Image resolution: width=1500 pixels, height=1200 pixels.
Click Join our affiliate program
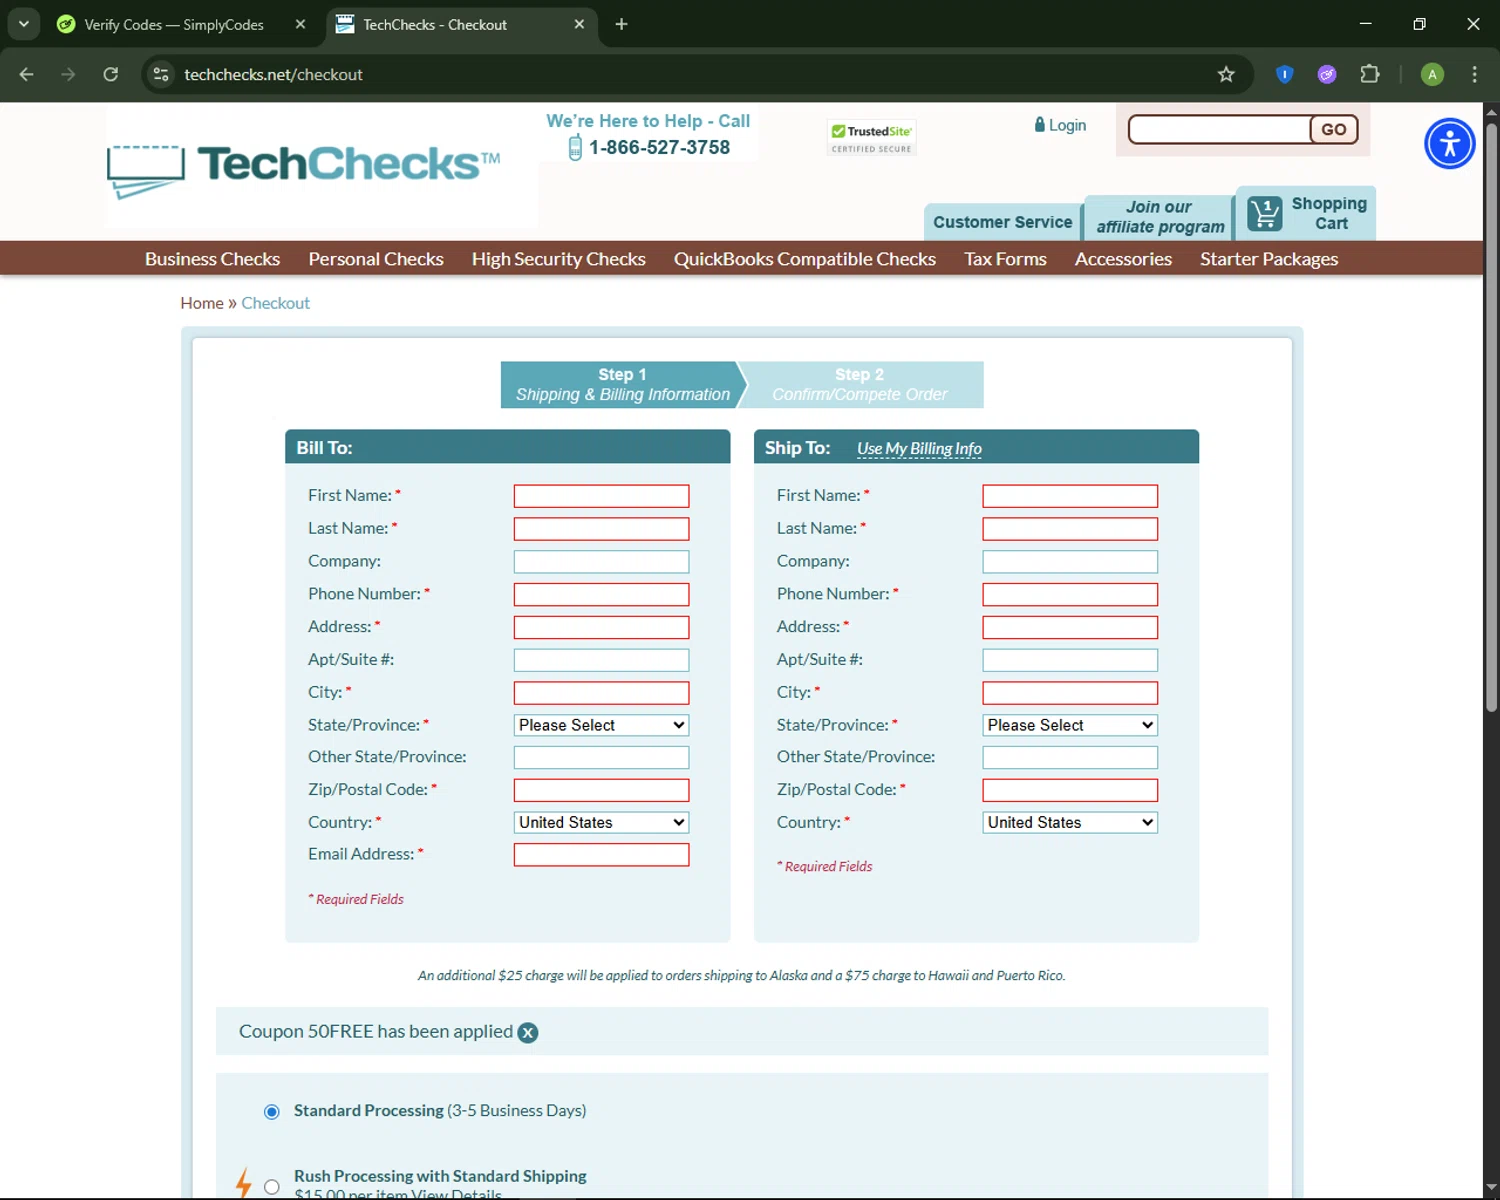click(1160, 217)
